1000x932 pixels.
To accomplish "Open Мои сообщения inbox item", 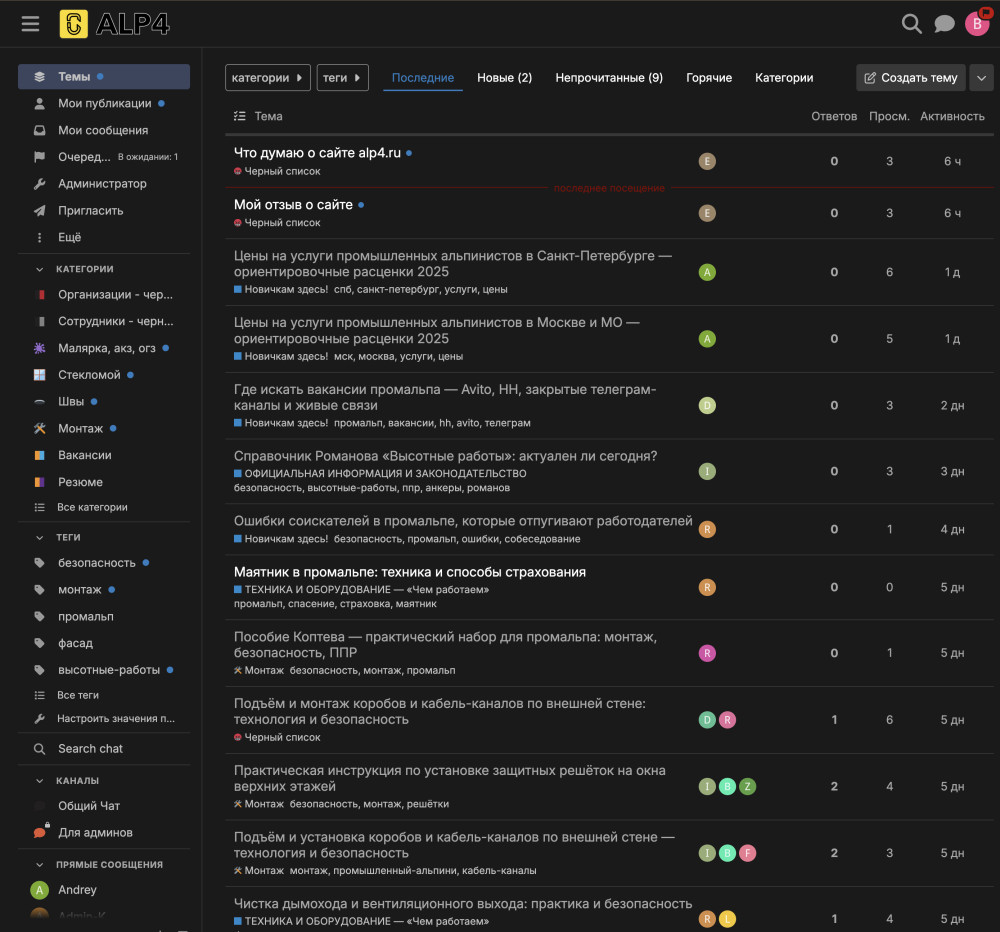I will coord(102,130).
